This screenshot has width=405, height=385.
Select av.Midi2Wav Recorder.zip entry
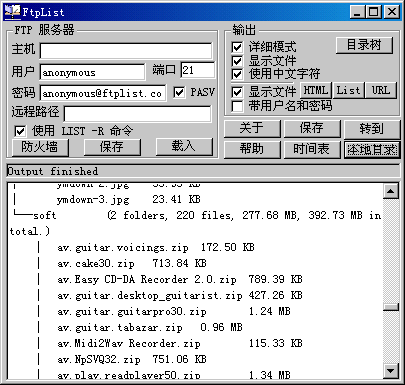[129, 343]
